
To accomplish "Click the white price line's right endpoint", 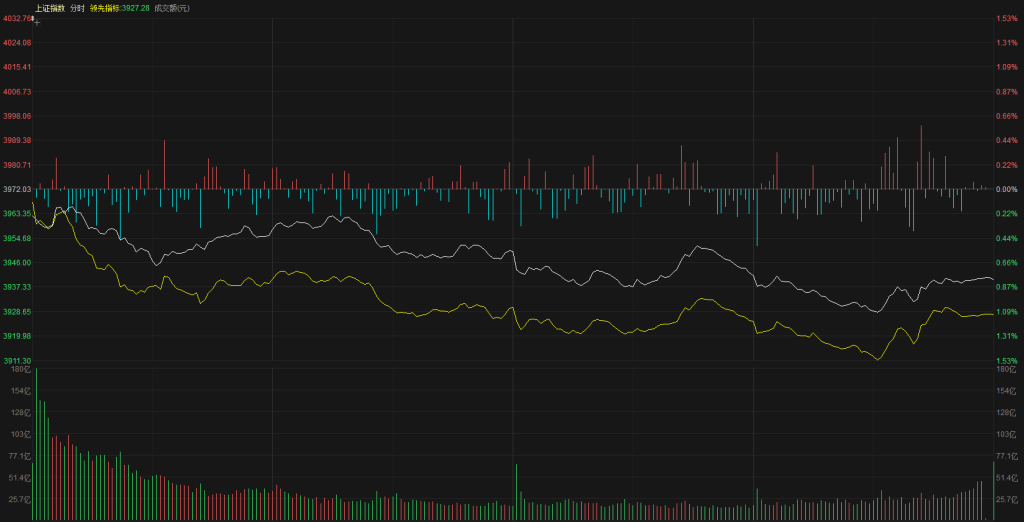I will 993,279.
